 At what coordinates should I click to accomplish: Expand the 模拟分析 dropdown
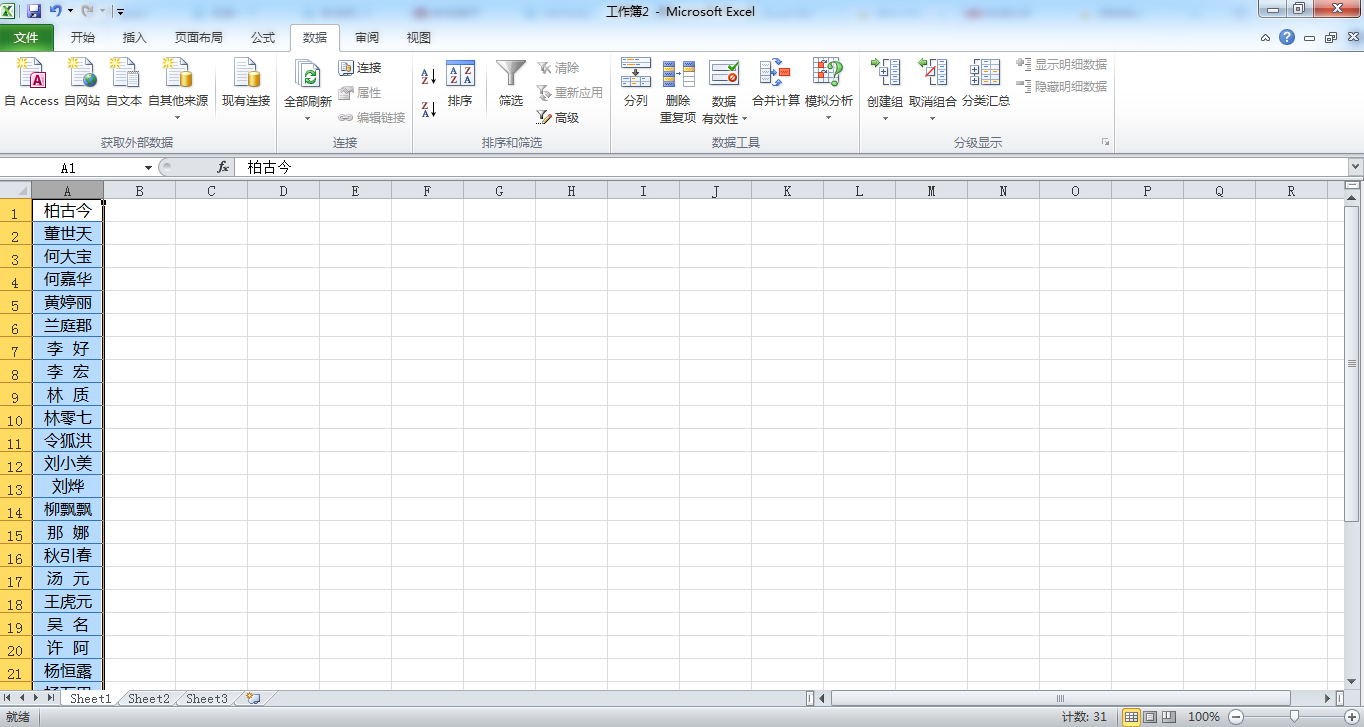(827, 117)
